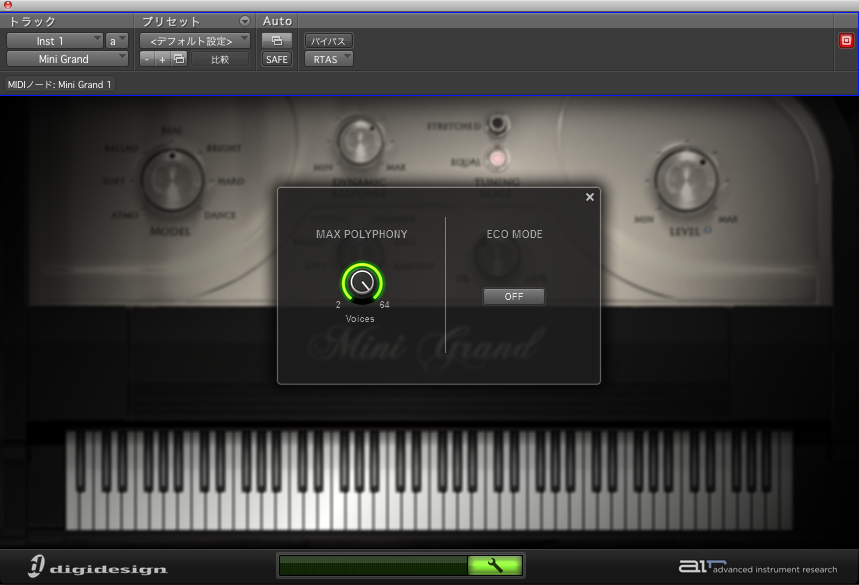Click the Voices label under the knob
This screenshot has height=585, width=859.
pyautogui.click(x=360, y=318)
